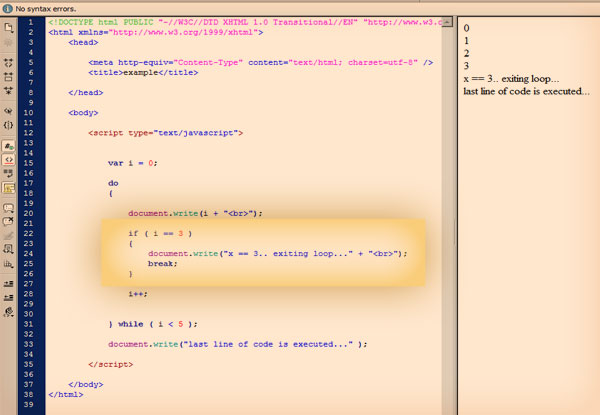Image resolution: width=600 pixels, height=415 pixels.
Task: Click output "2" in the preview pane
Action: [x=466, y=53]
